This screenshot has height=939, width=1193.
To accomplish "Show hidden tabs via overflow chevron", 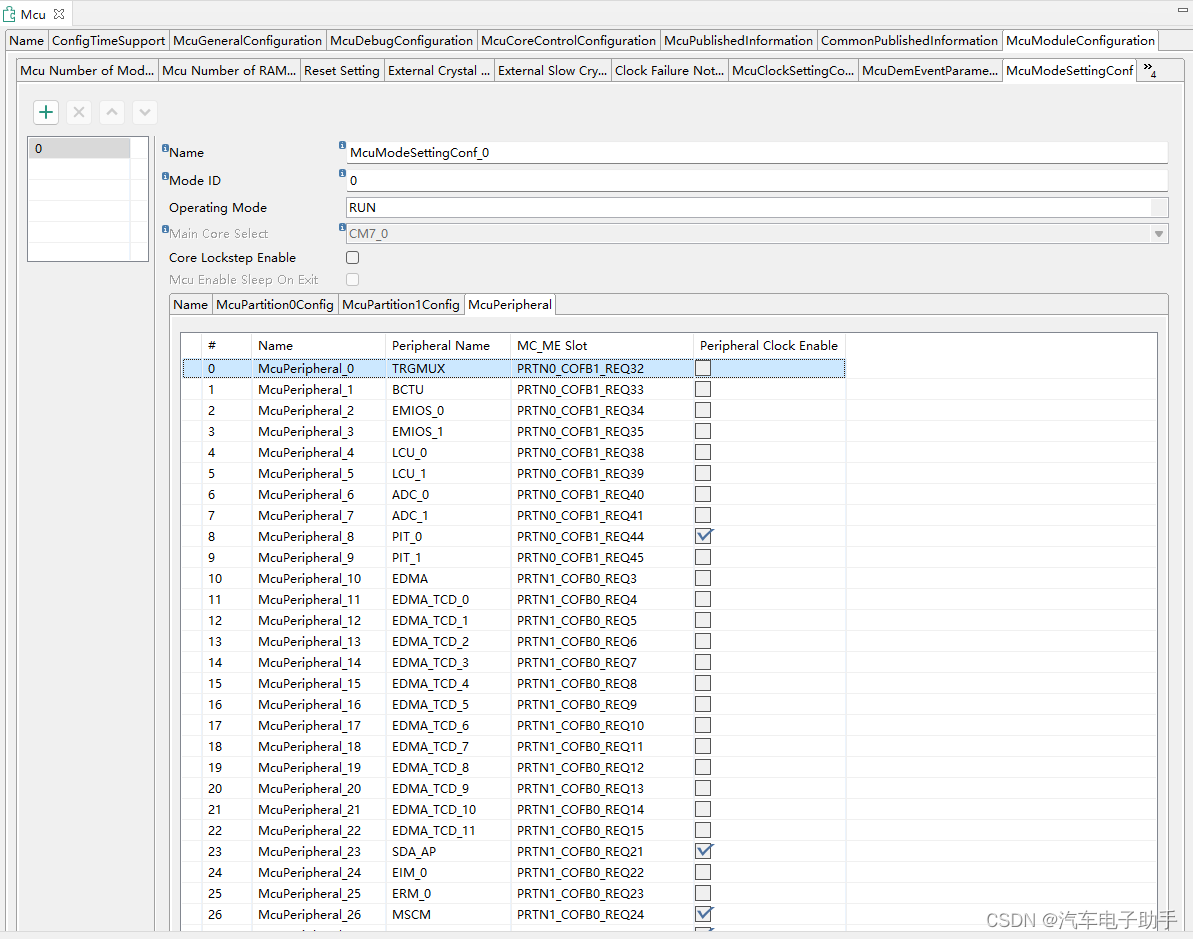I will [x=1150, y=70].
